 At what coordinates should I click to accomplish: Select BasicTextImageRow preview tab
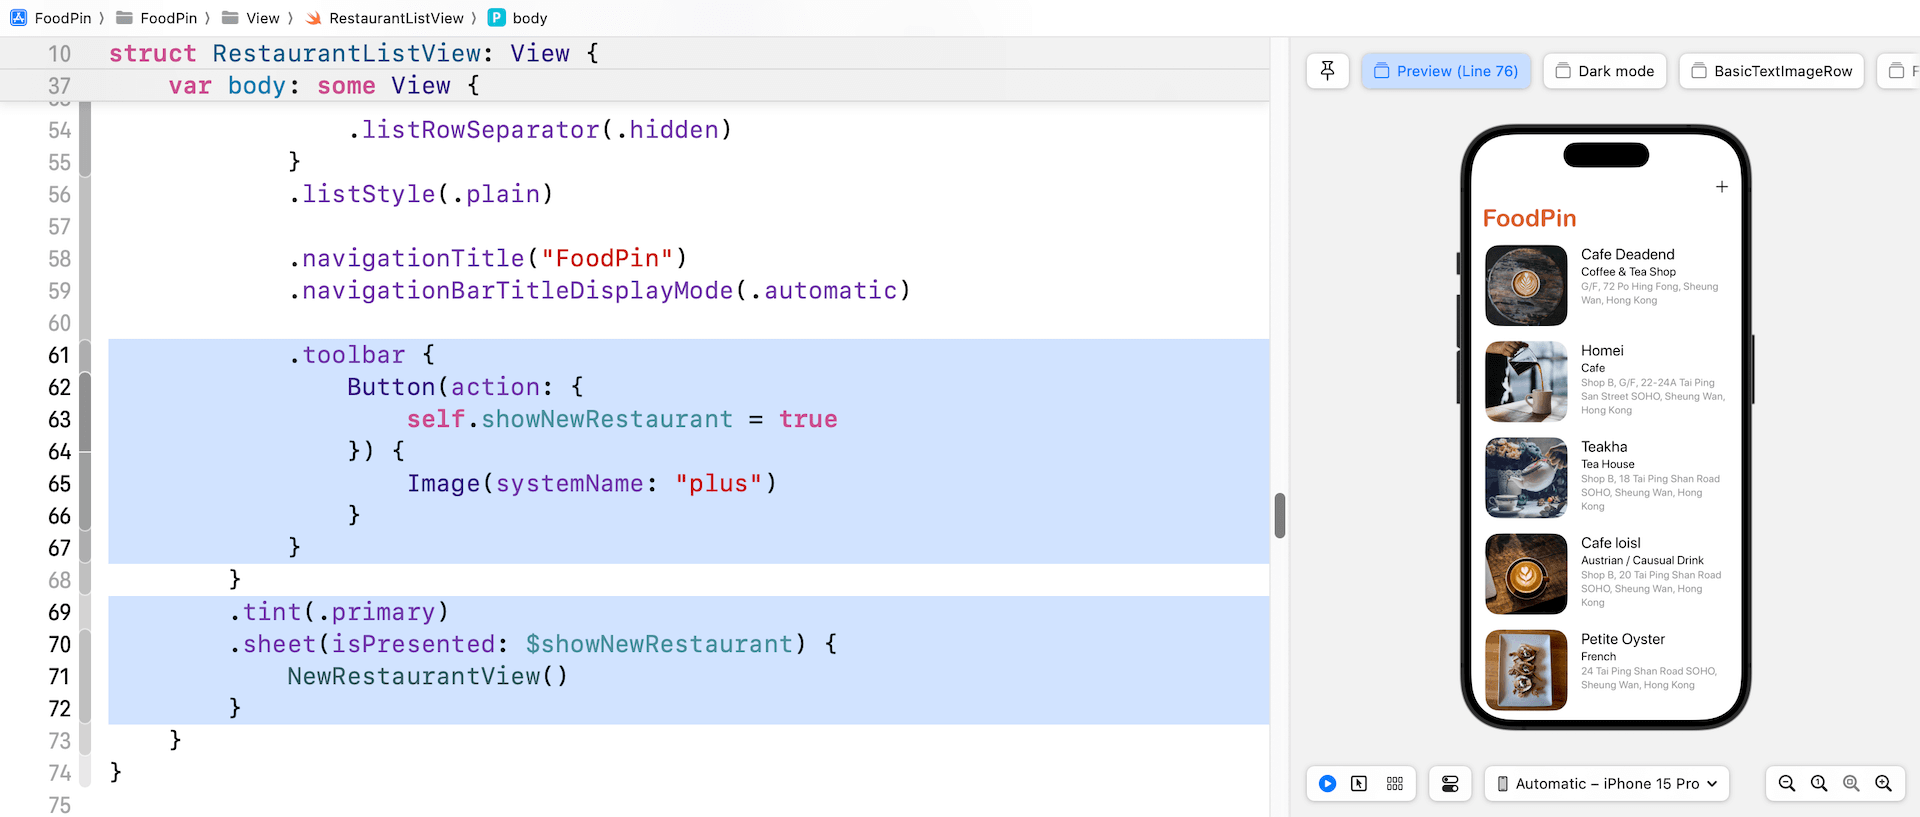coord(1771,71)
